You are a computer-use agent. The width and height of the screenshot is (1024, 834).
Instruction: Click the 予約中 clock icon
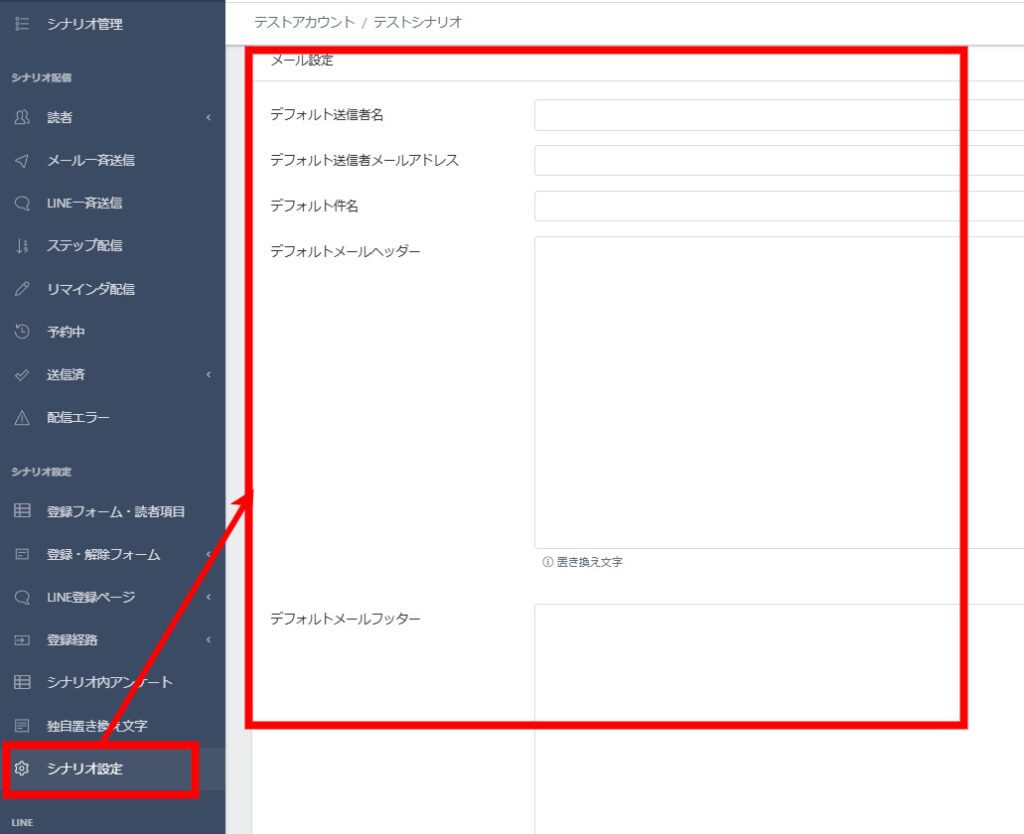click(x=22, y=332)
